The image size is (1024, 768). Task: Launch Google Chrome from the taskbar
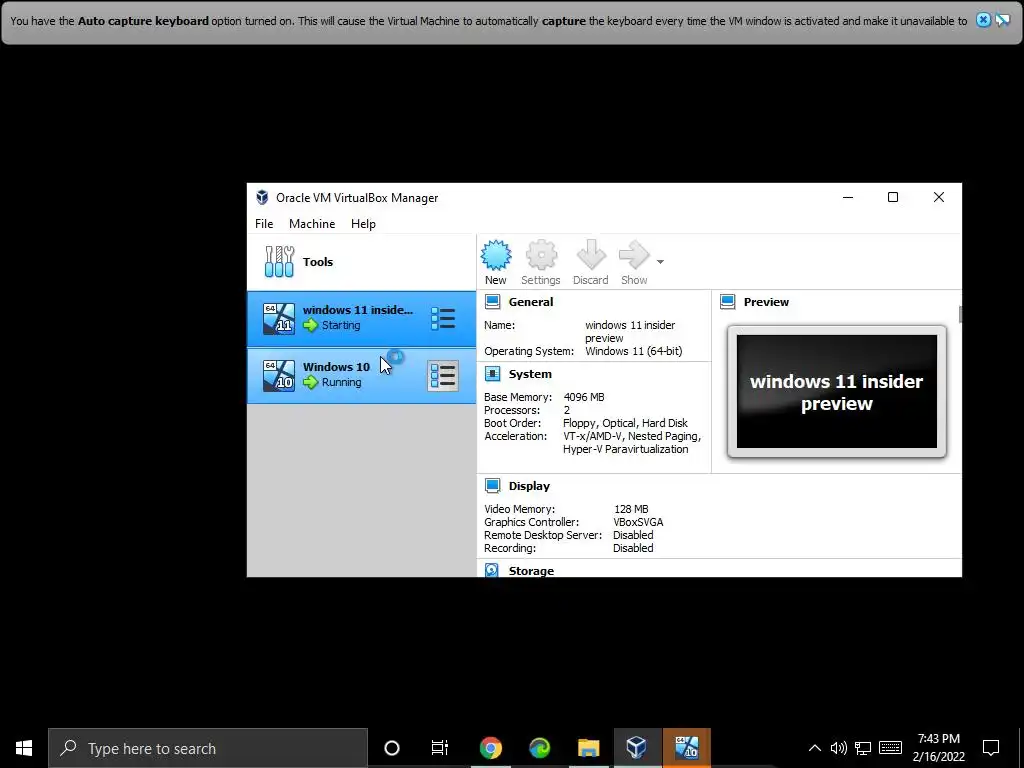[x=490, y=748]
